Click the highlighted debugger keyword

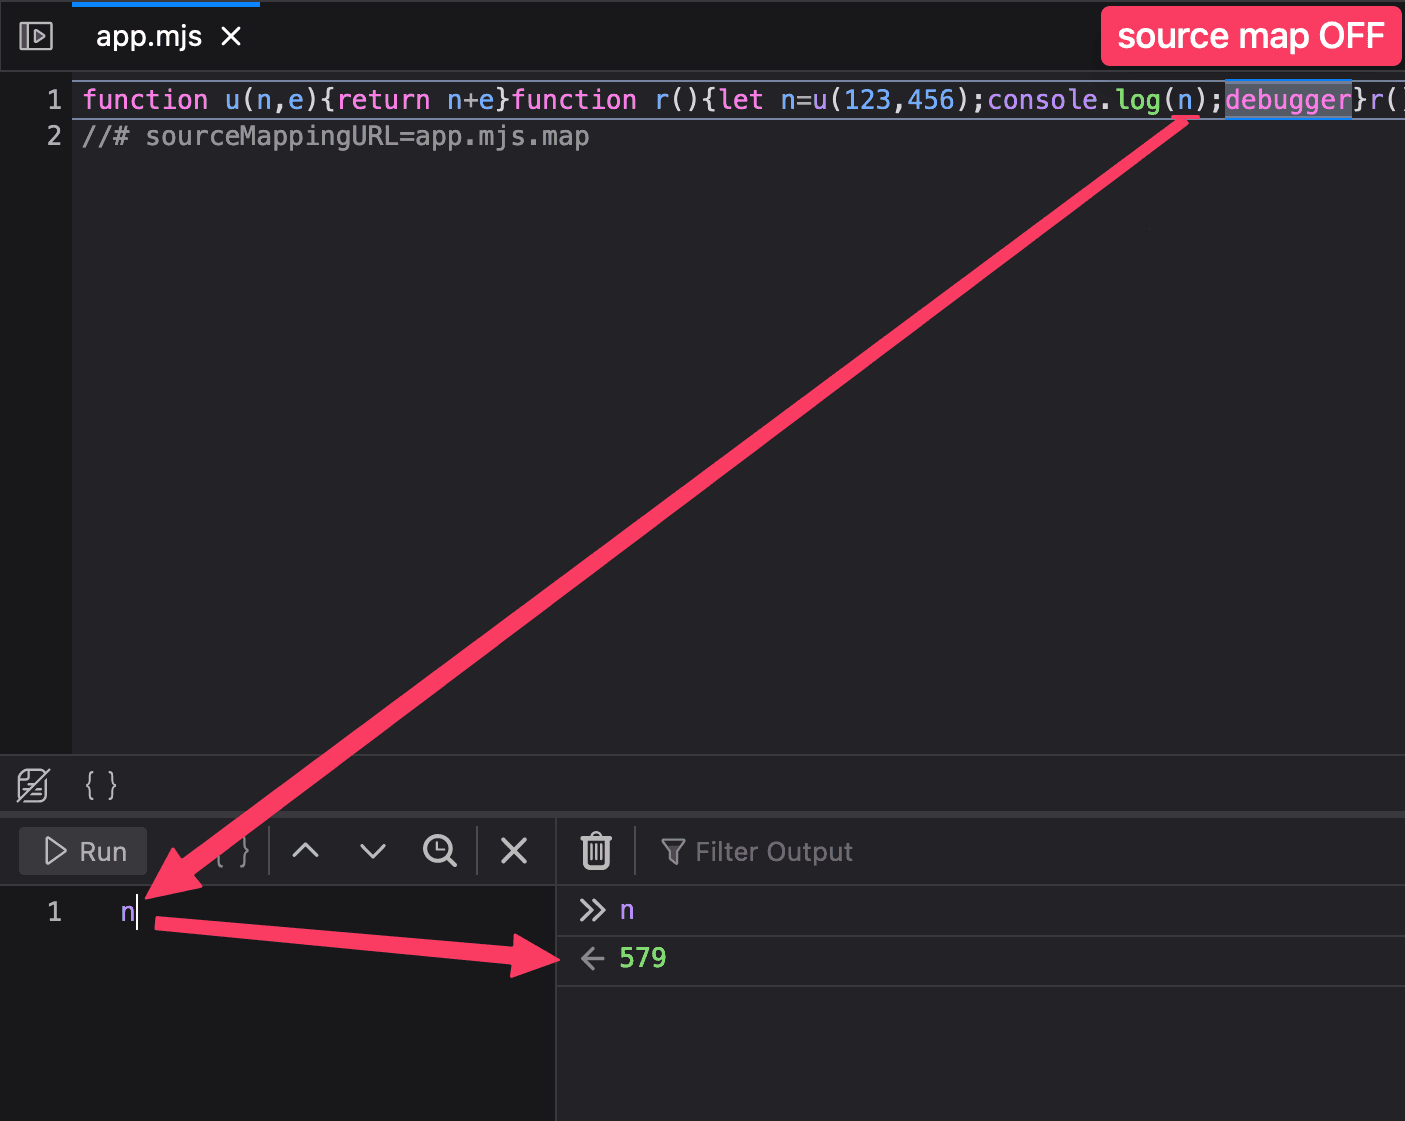tap(1288, 99)
